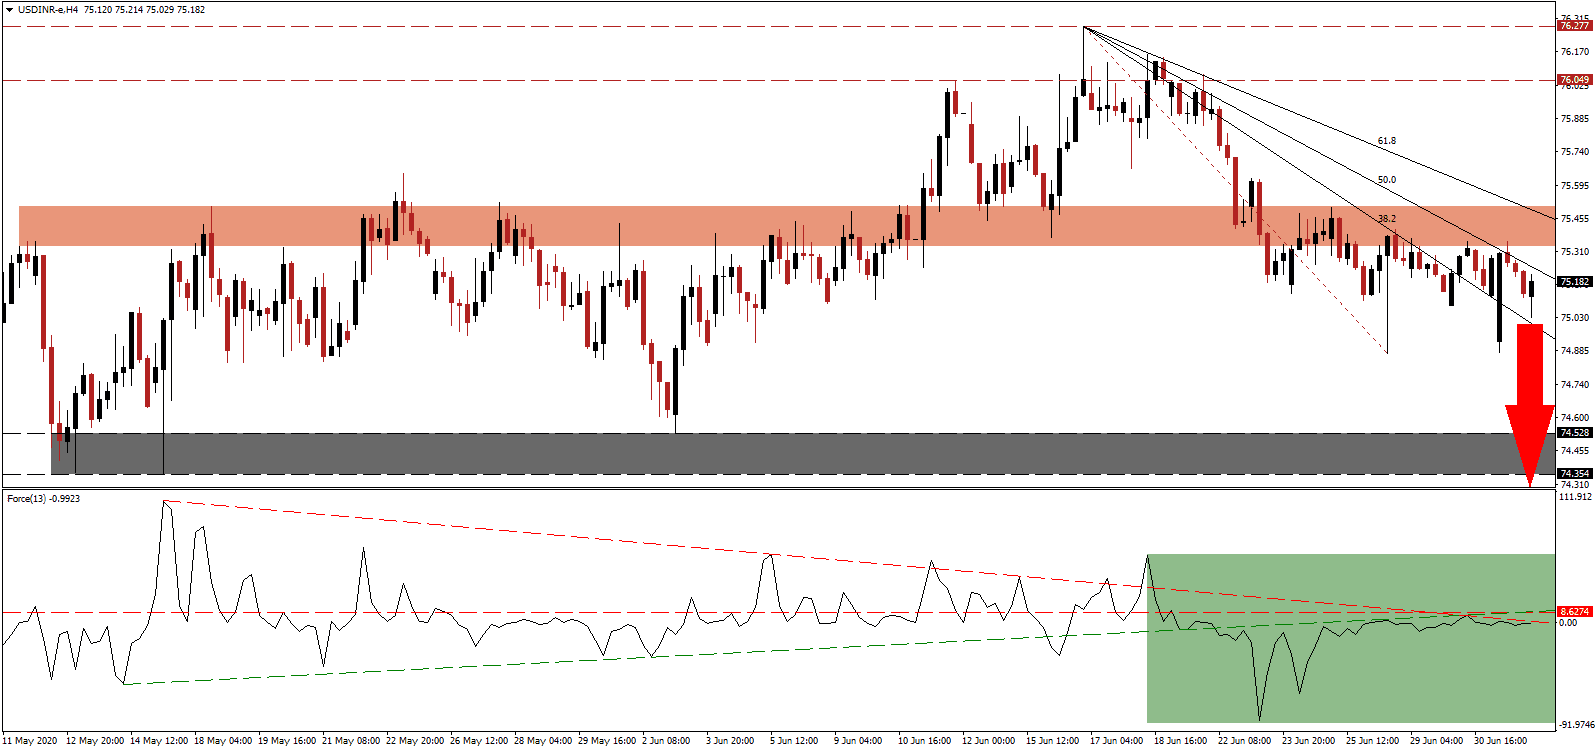Click the 38.2 Fibonacci fan label

[1386, 218]
